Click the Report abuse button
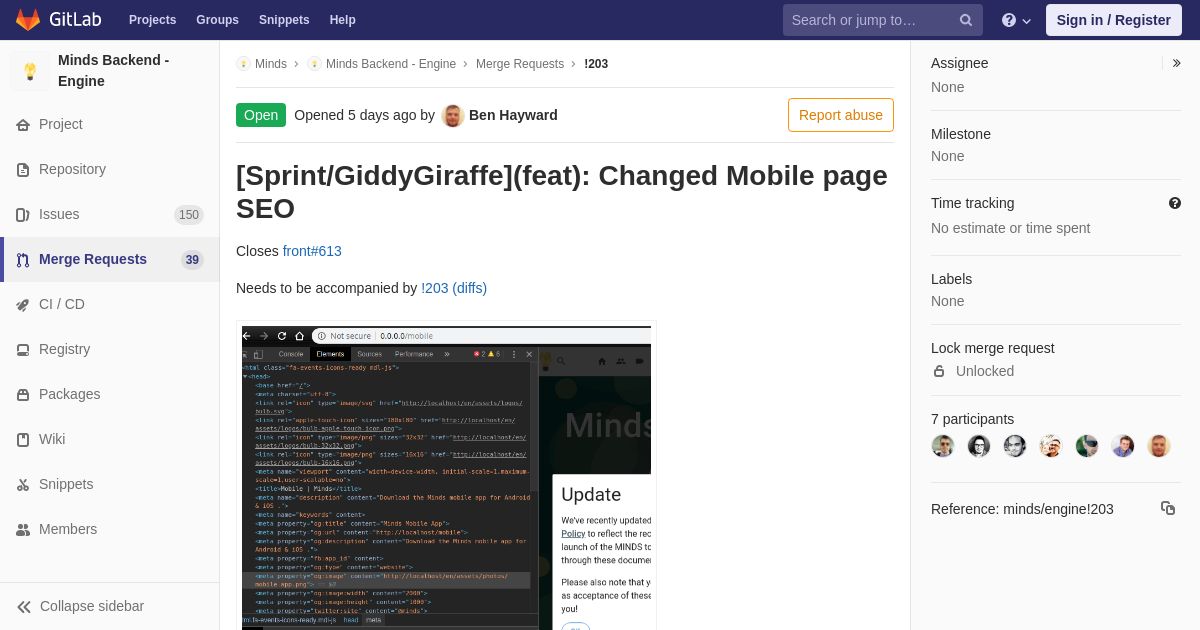Viewport: 1200px width, 630px height. pyautogui.click(x=841, y=115)
